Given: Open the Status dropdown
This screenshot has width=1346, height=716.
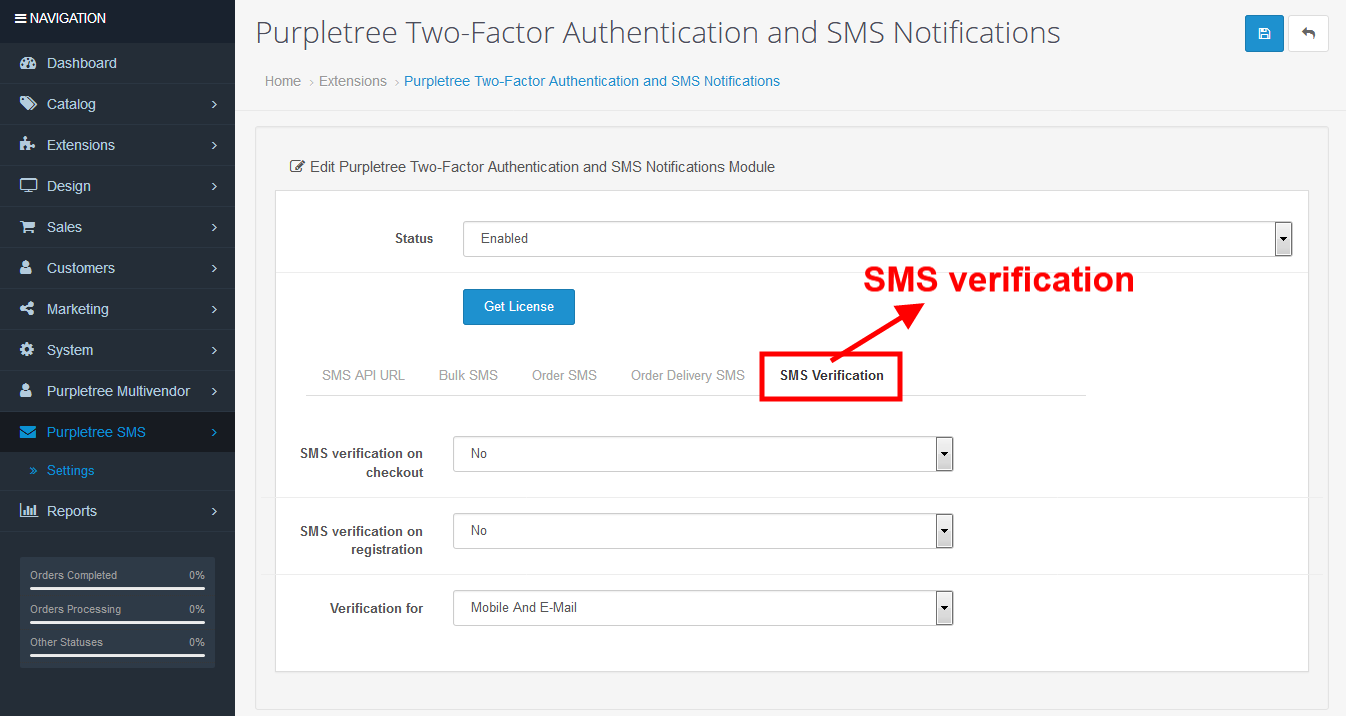Looking at the screenshot, I should click(x=877, y=239).
